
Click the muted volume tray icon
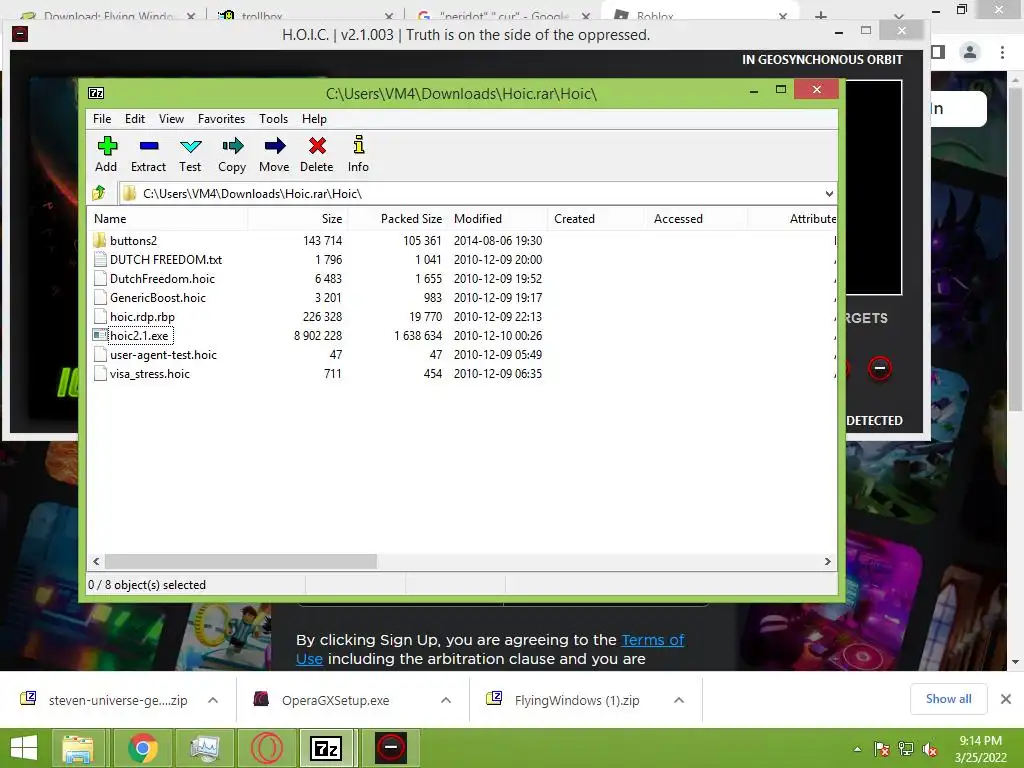pyautogui.click(x=930, y=750)
